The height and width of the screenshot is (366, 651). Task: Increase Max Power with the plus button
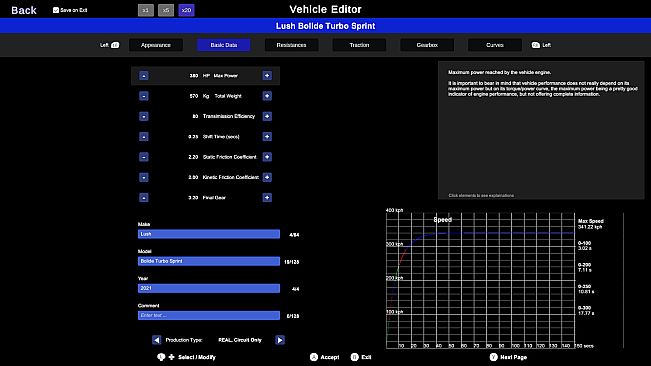[267, 76]
